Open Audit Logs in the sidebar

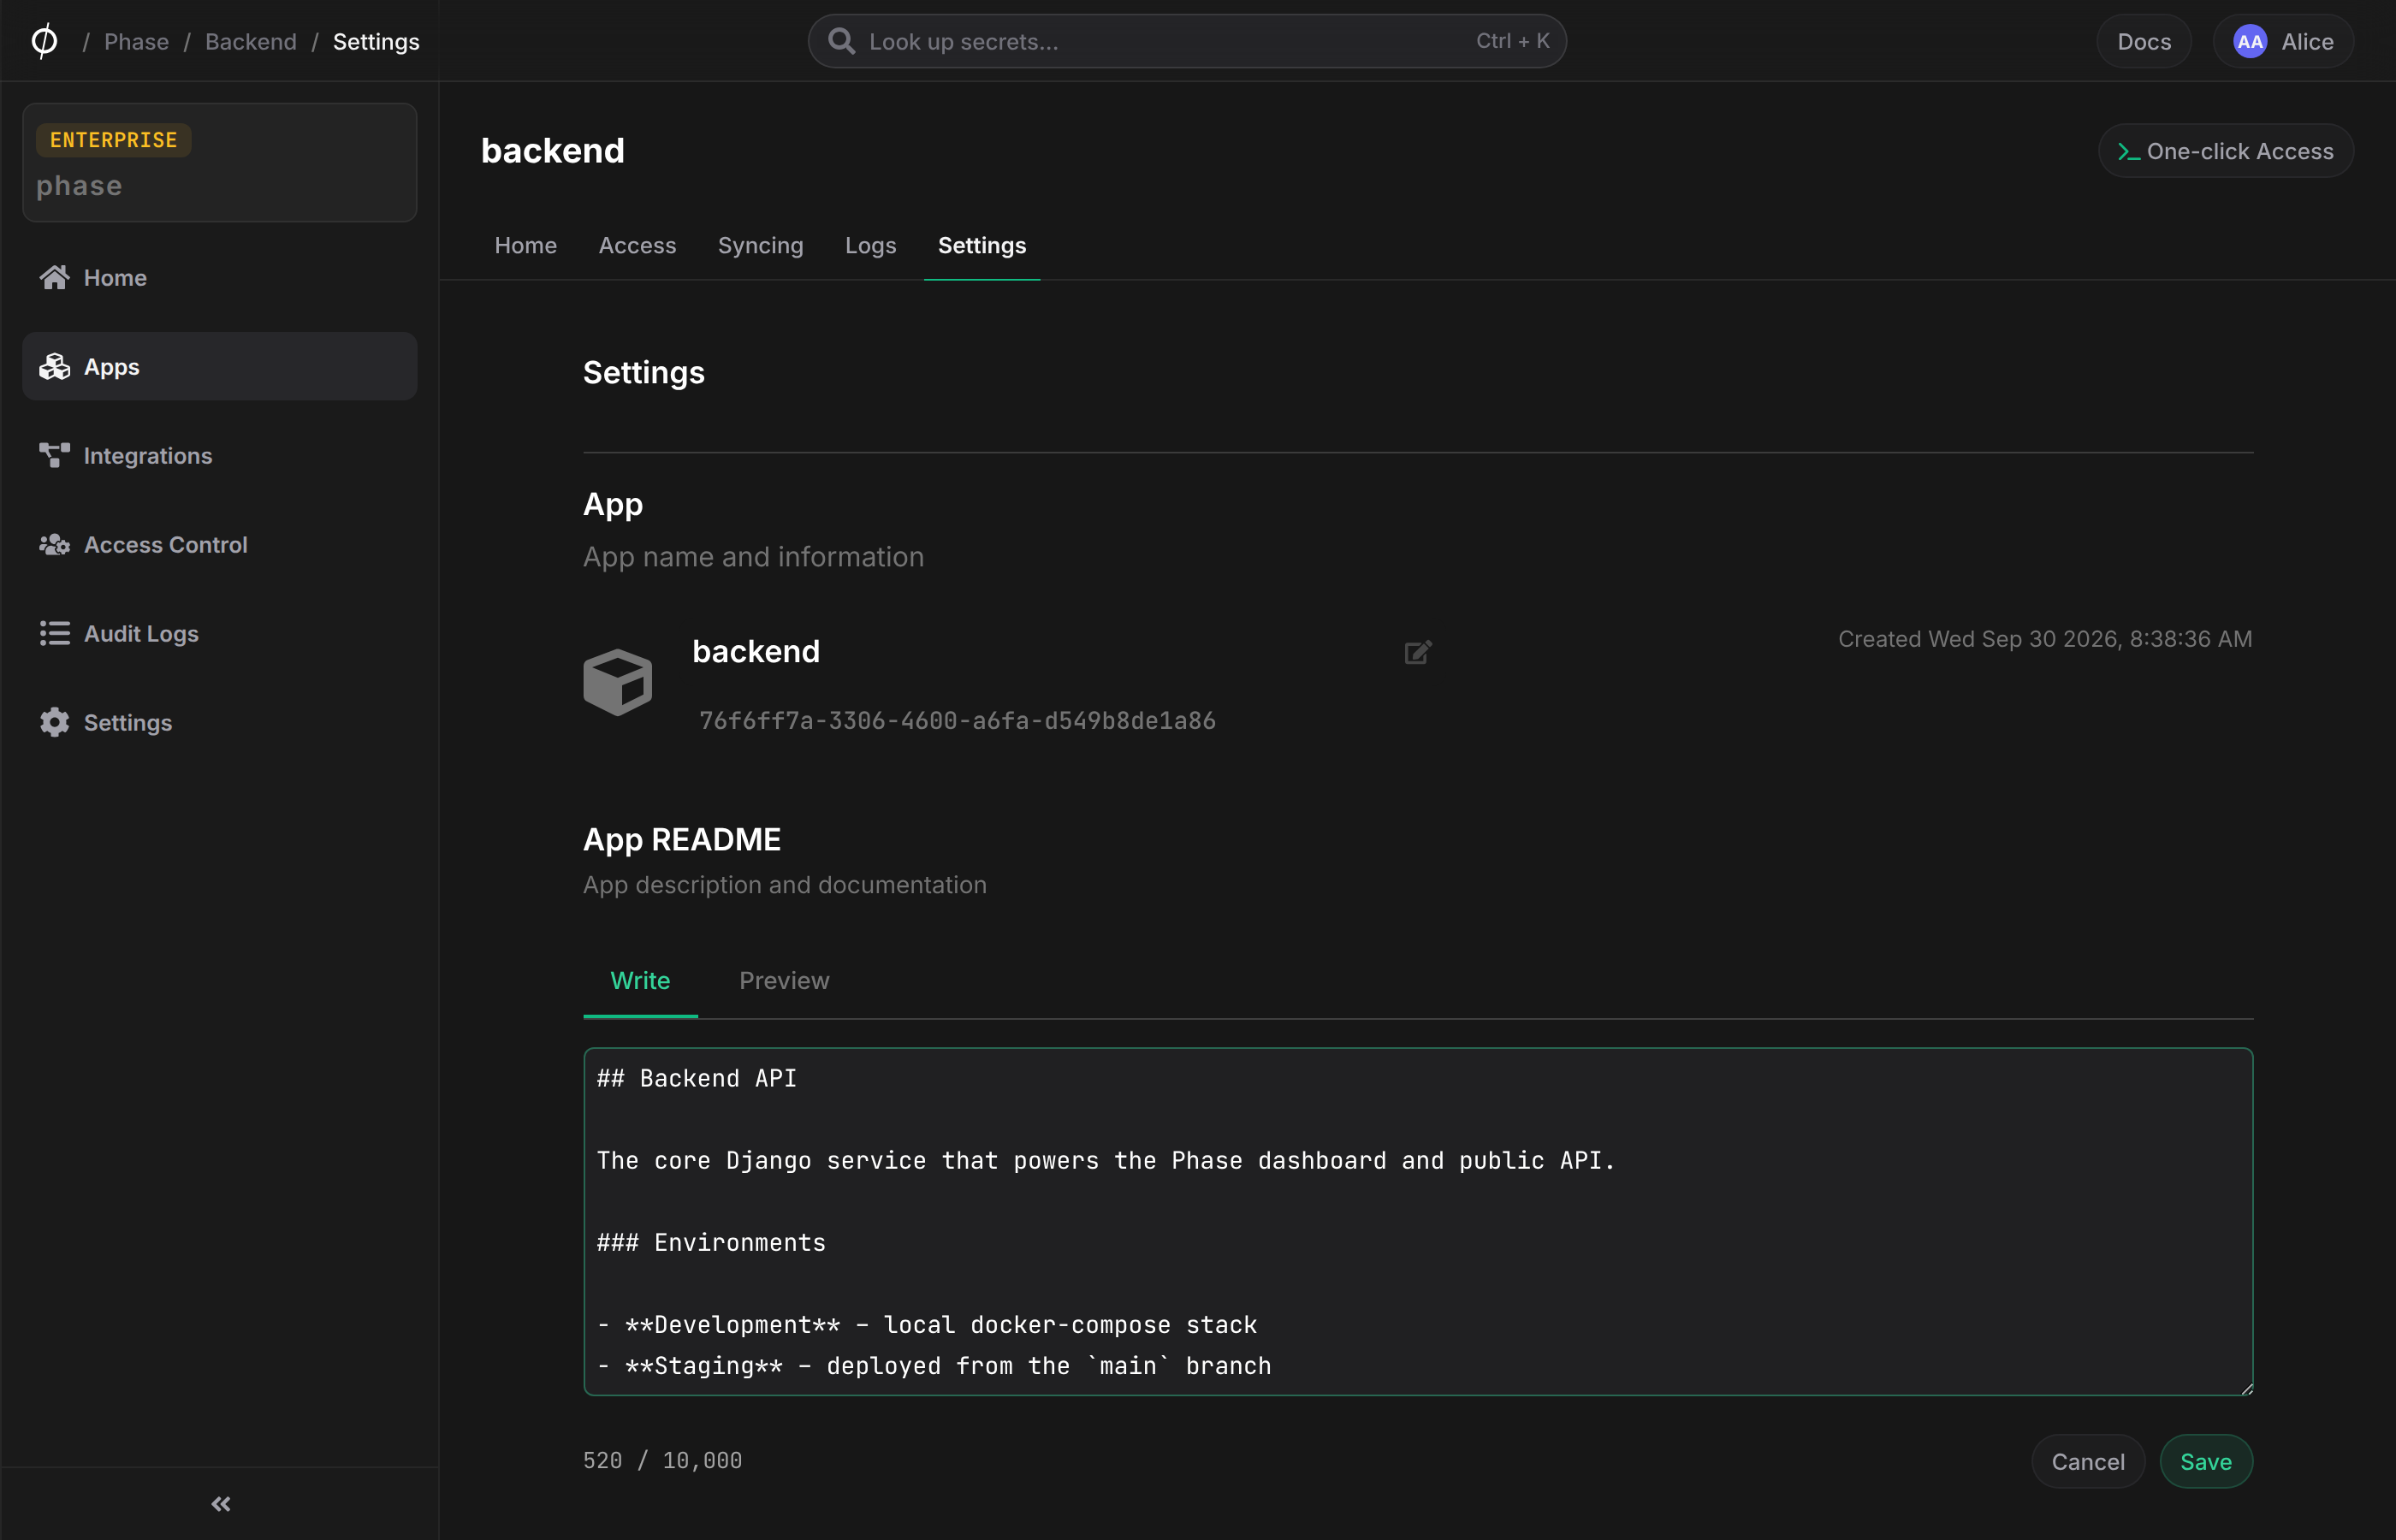219,633
